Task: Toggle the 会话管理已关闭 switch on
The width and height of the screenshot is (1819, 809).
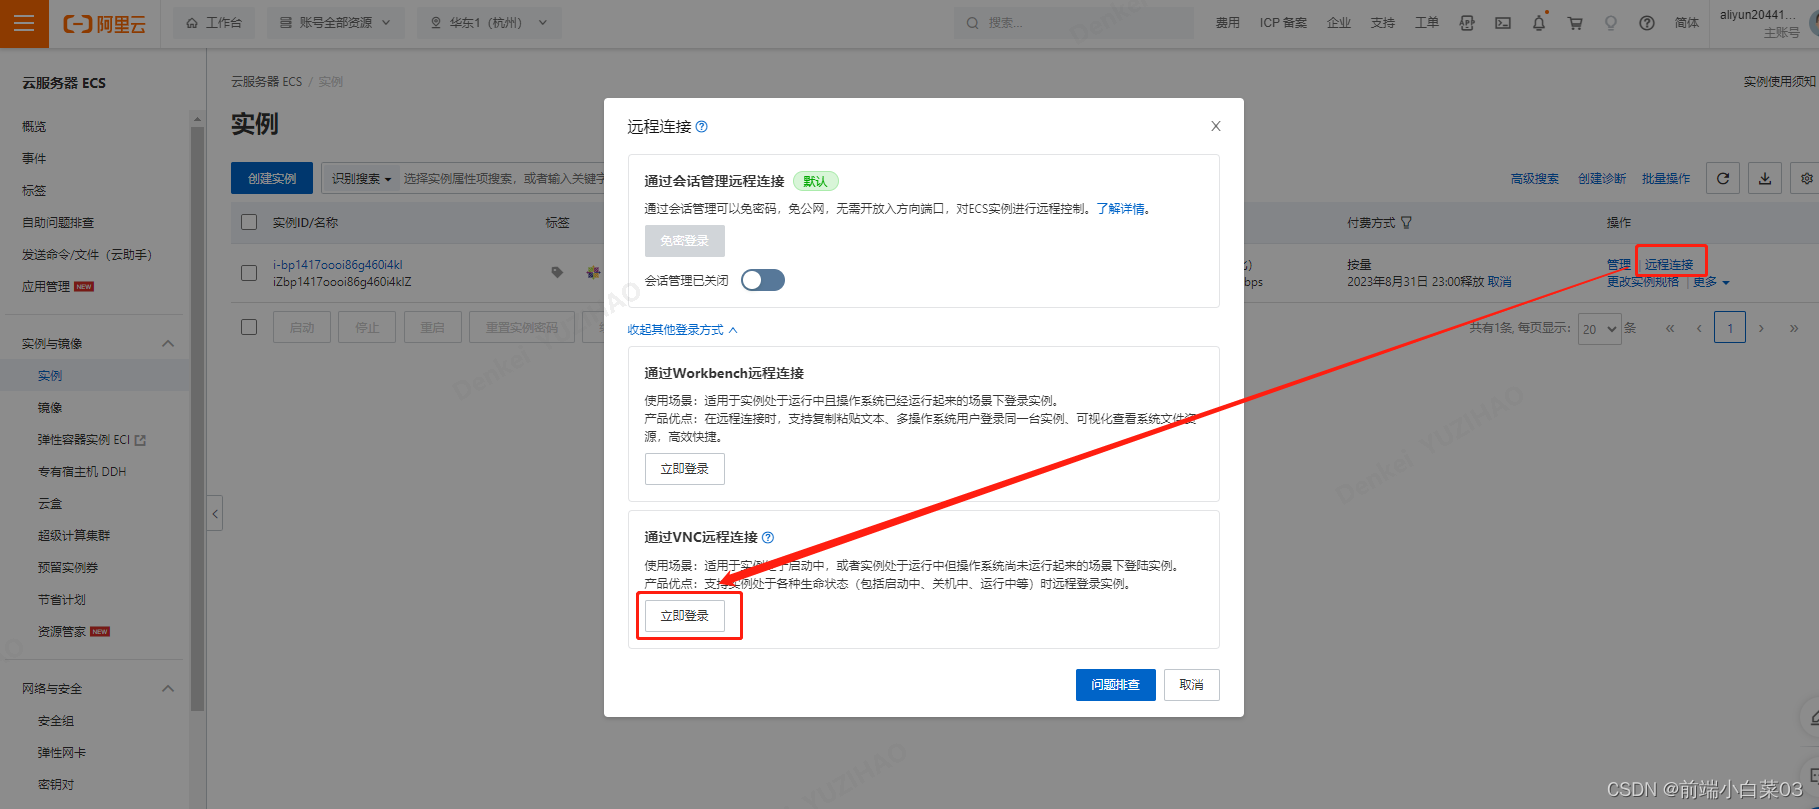Action: (763, 280)
